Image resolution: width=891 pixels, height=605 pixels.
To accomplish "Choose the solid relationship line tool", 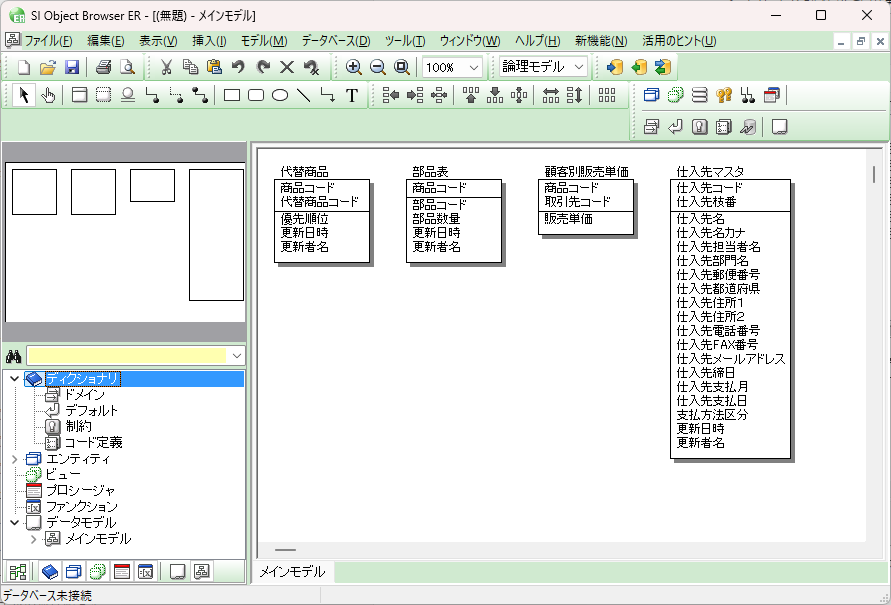I will (152, 95).
